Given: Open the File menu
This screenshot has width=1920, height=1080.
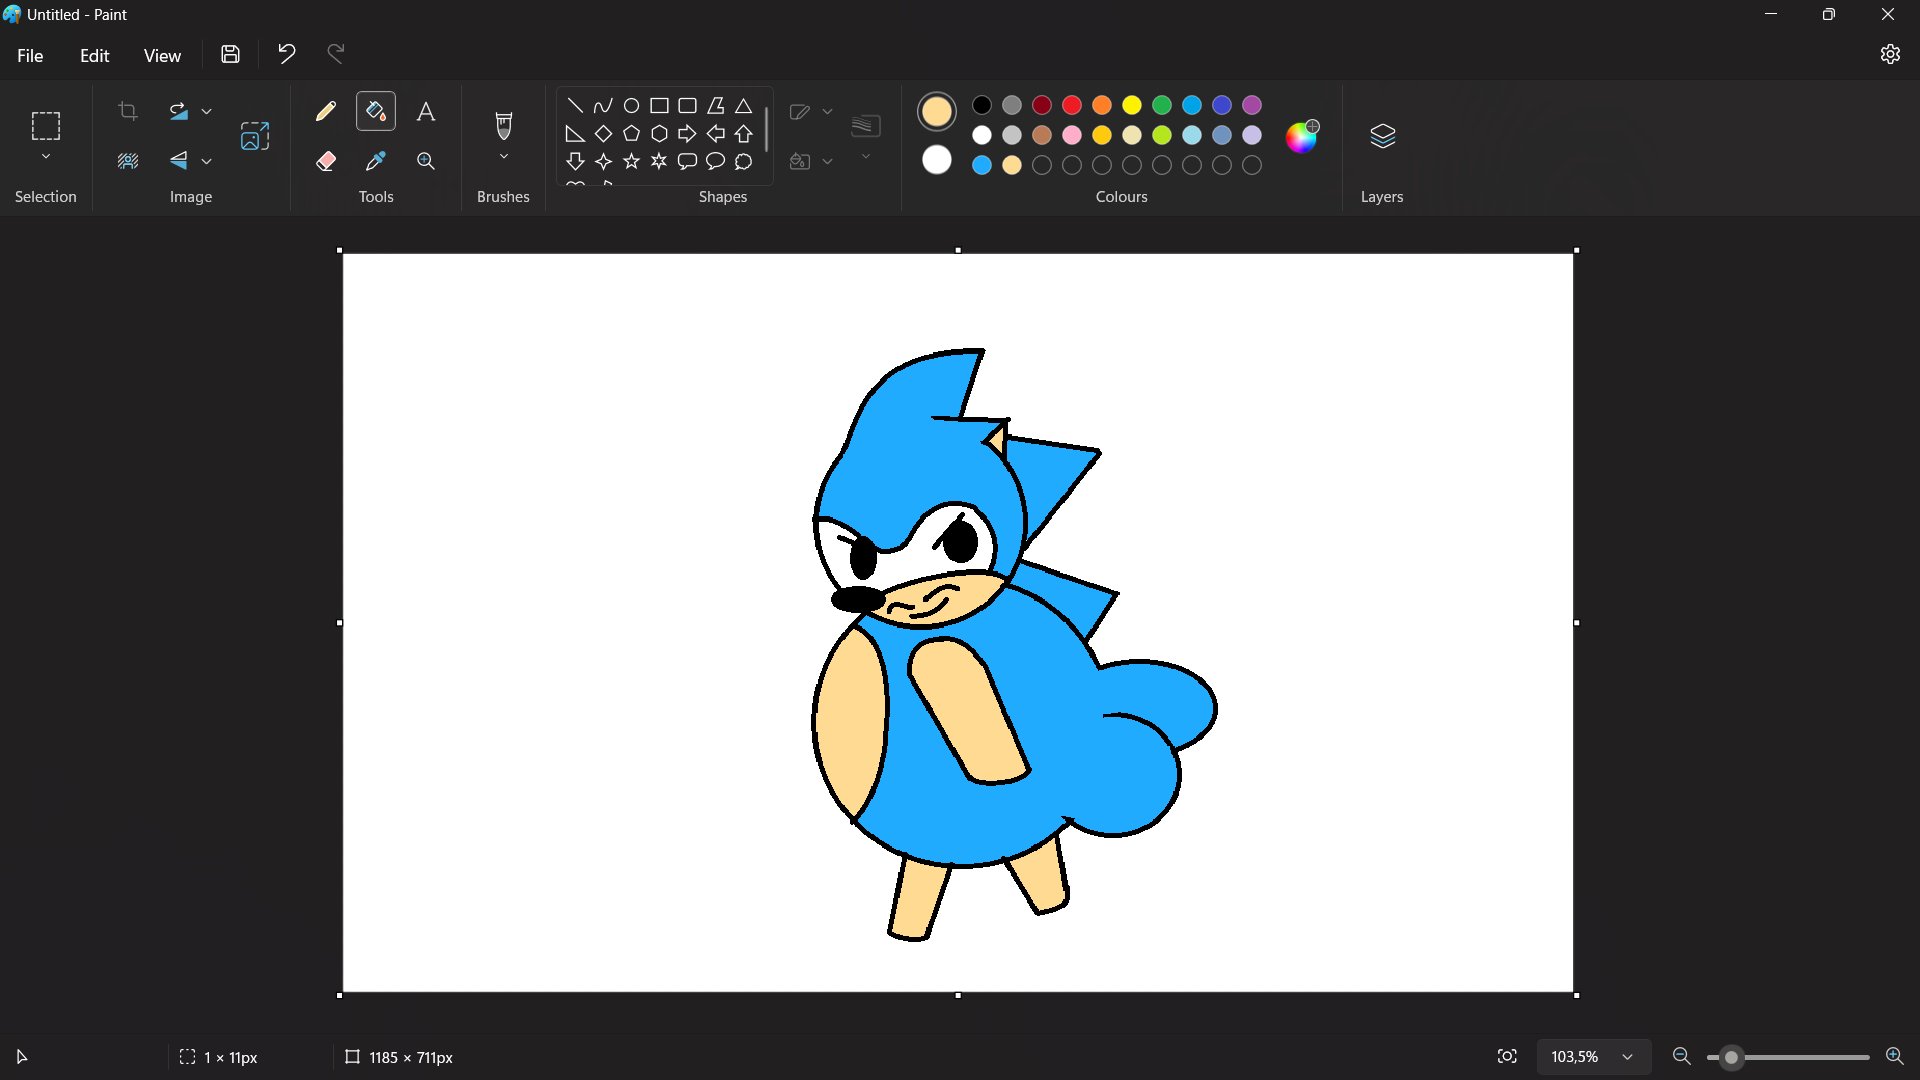Looking at the screenshot, I should coord(30,56).
